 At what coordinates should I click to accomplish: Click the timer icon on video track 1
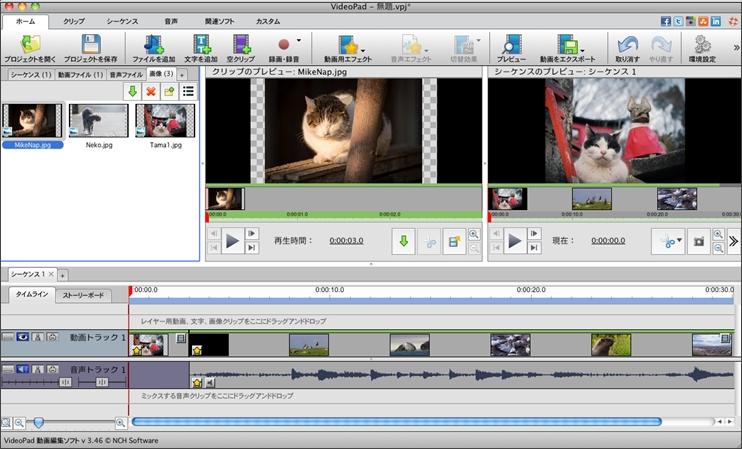point(52,337)
